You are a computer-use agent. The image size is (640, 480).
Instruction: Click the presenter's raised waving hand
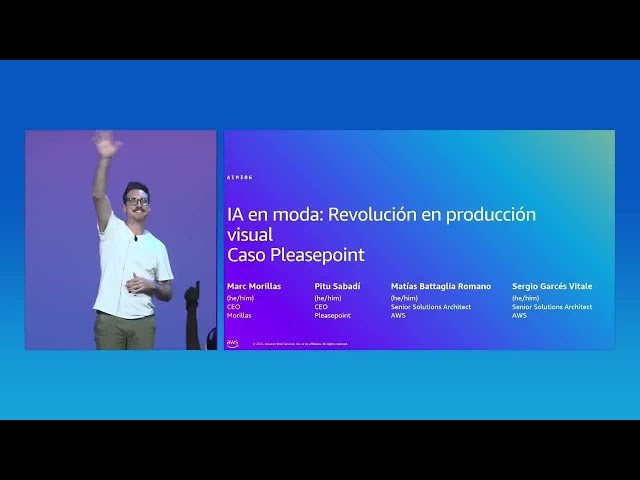tap(107, 145)
